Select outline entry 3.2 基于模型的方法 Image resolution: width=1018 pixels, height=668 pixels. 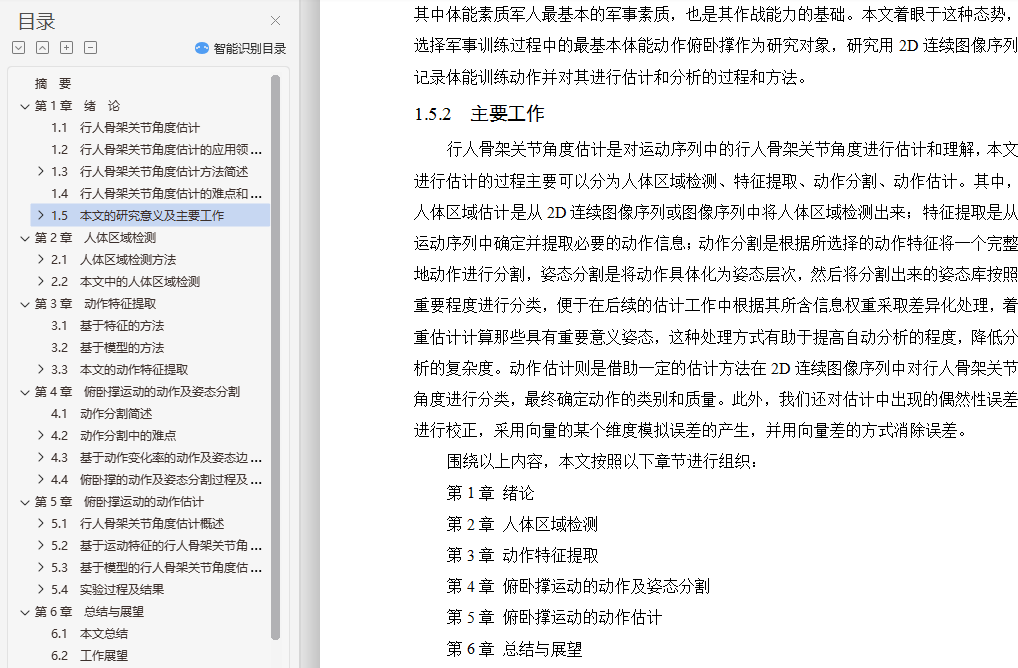108,348
